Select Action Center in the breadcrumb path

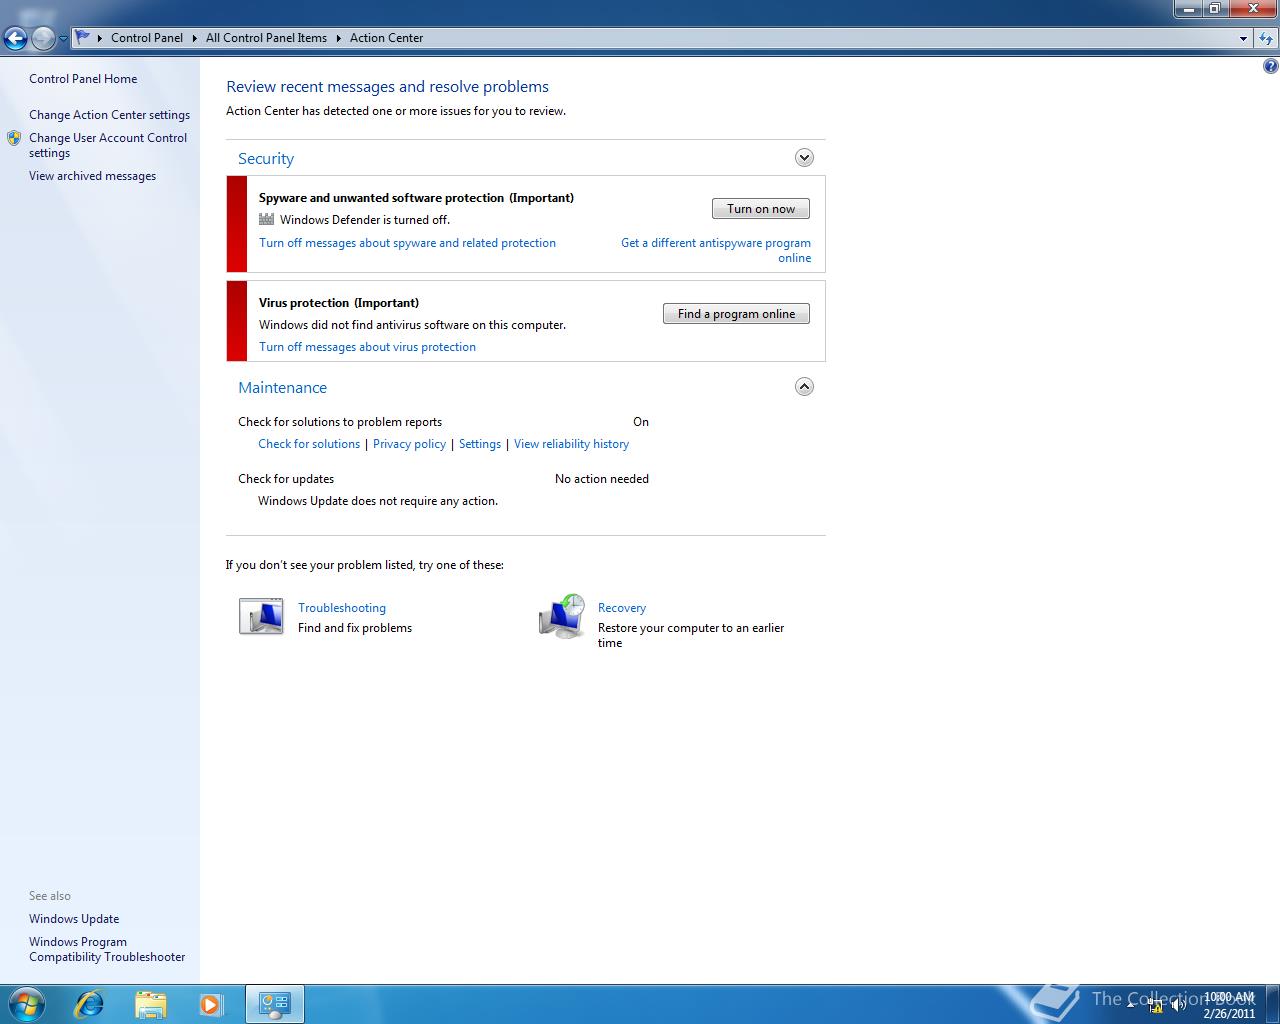386,38
